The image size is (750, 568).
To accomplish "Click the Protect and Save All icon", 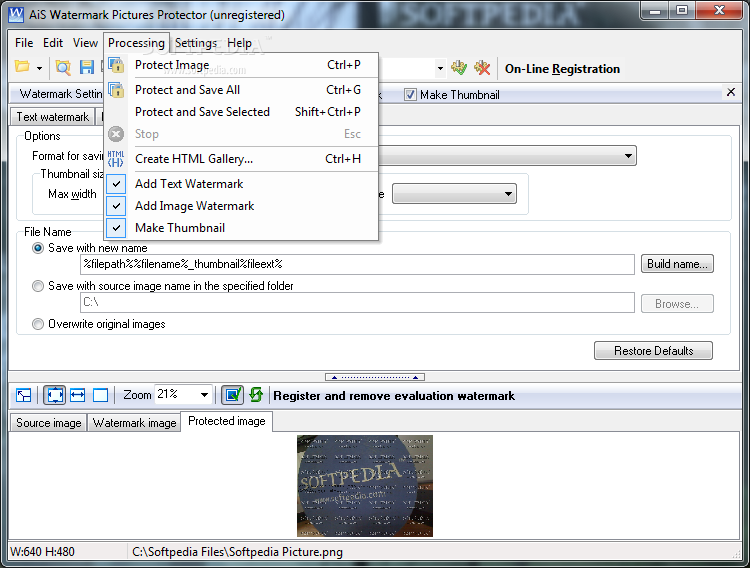I will click(116, 90).
